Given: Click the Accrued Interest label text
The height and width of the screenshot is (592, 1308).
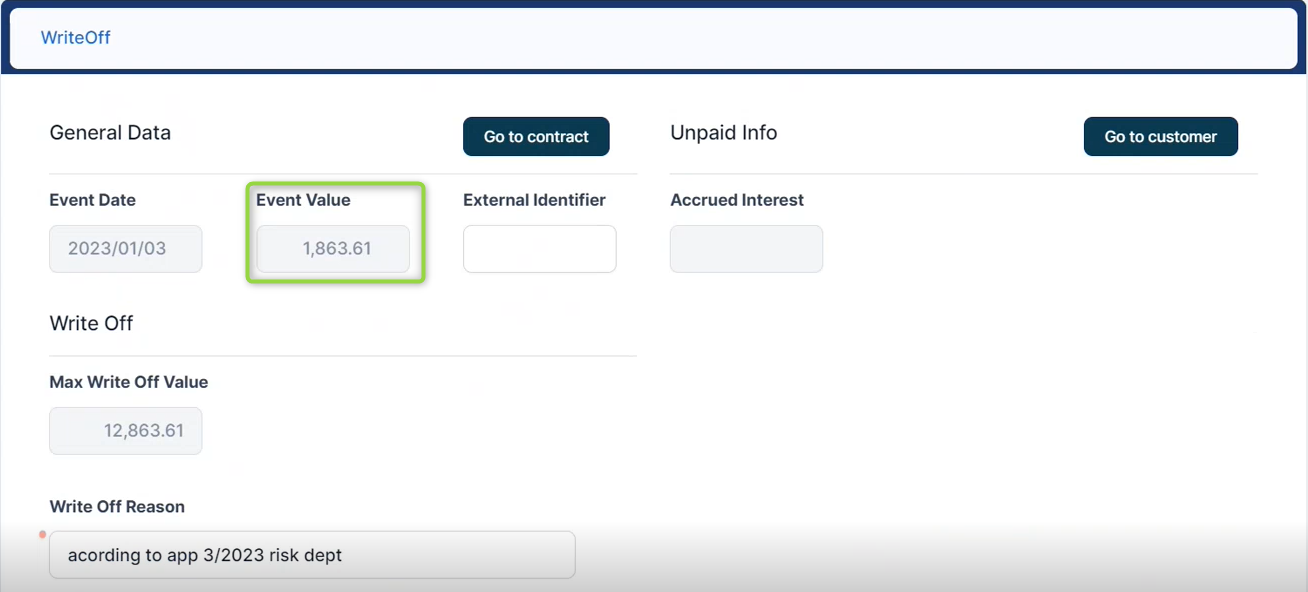Looking at the screenshot, I should (x=737, y=200).
